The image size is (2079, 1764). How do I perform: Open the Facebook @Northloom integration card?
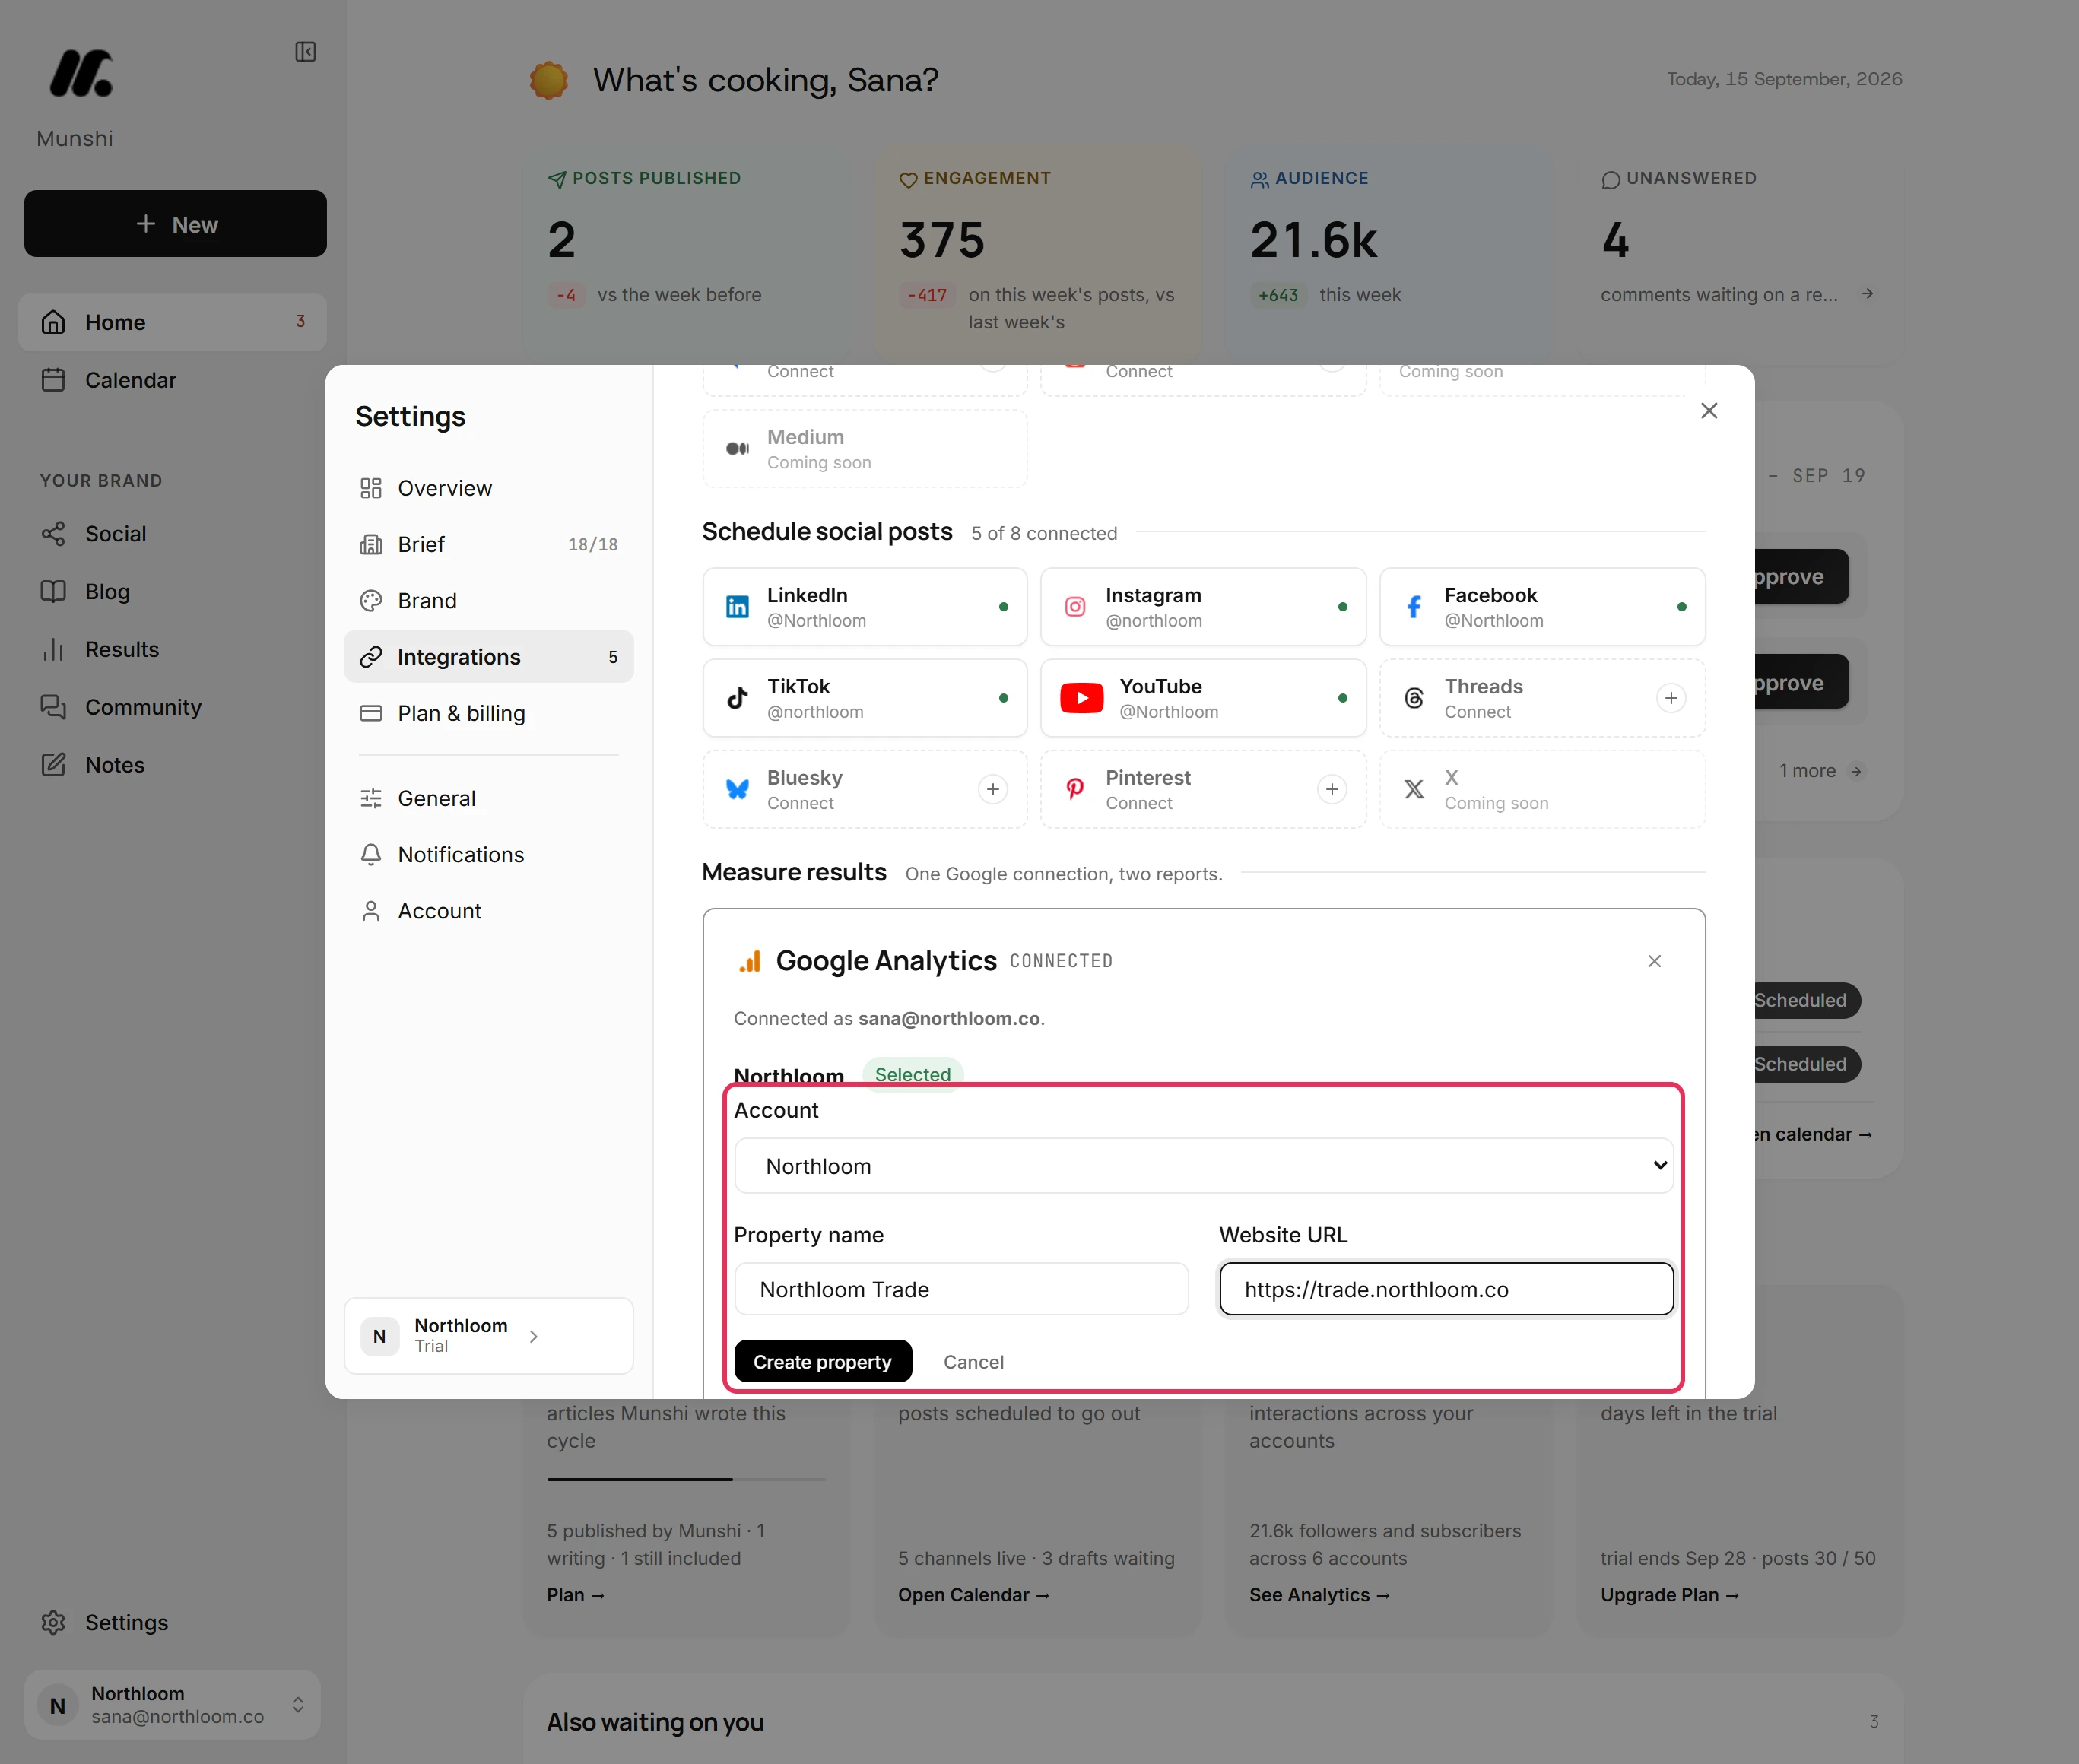tap(1542, 607)
